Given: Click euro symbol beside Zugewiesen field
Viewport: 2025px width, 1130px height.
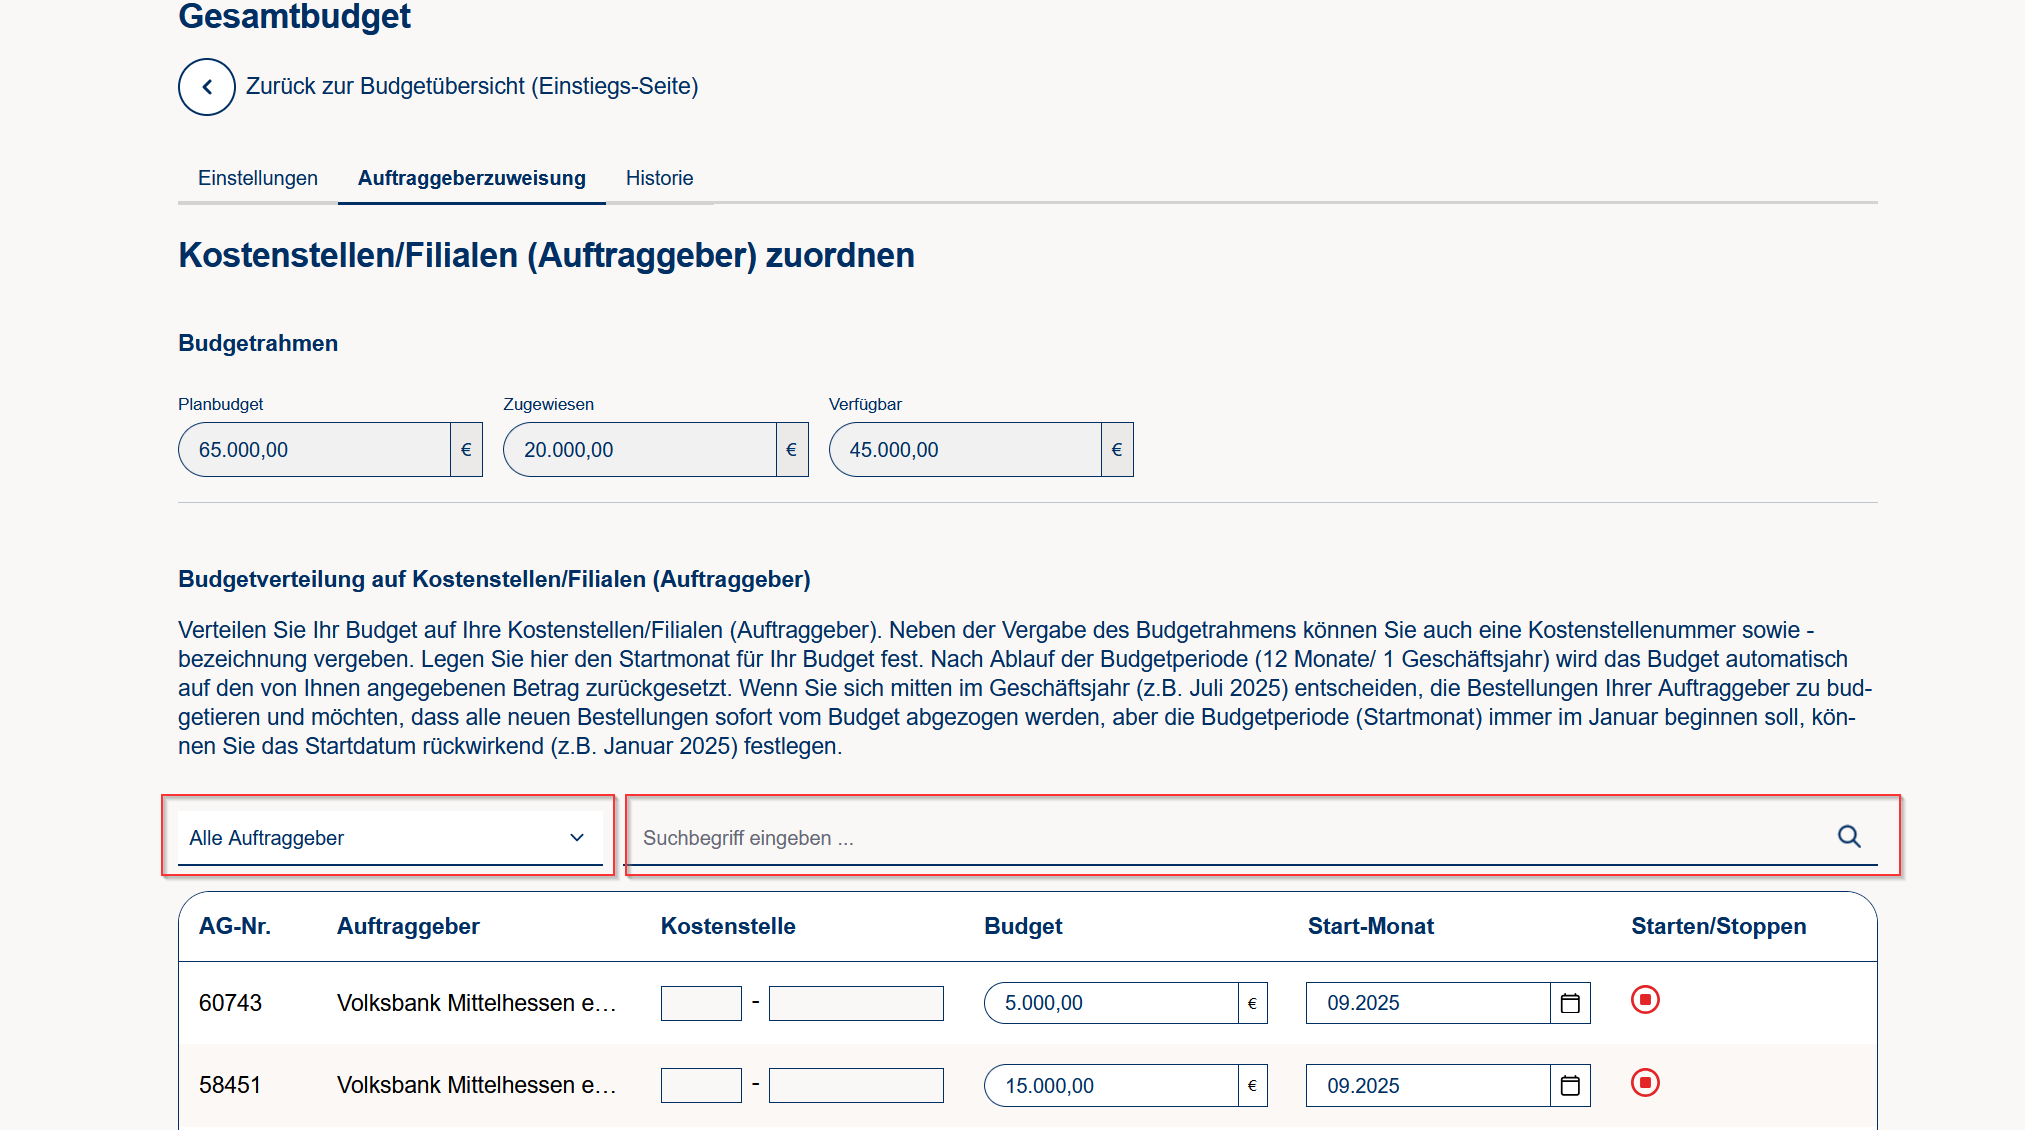Looking at the screenshot, I should point(791,450).
